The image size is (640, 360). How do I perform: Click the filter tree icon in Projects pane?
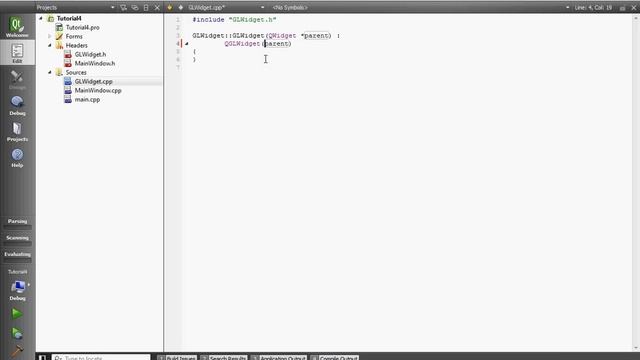click(123, 7)
